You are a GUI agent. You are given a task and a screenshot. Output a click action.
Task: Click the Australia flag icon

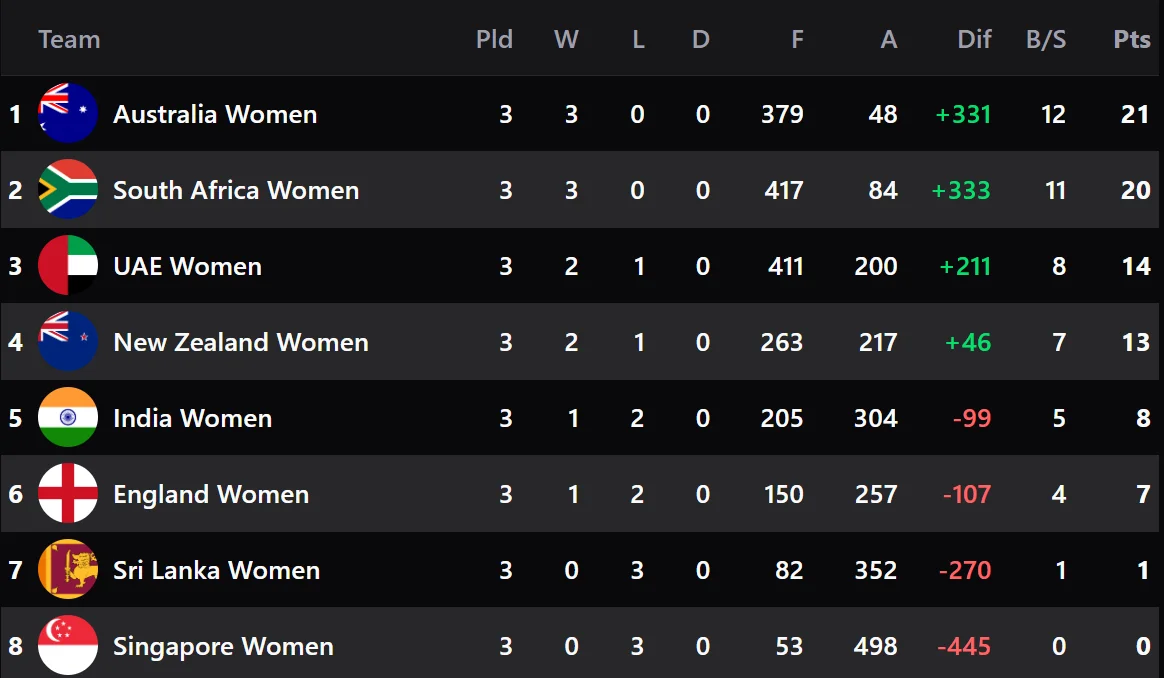68,113
